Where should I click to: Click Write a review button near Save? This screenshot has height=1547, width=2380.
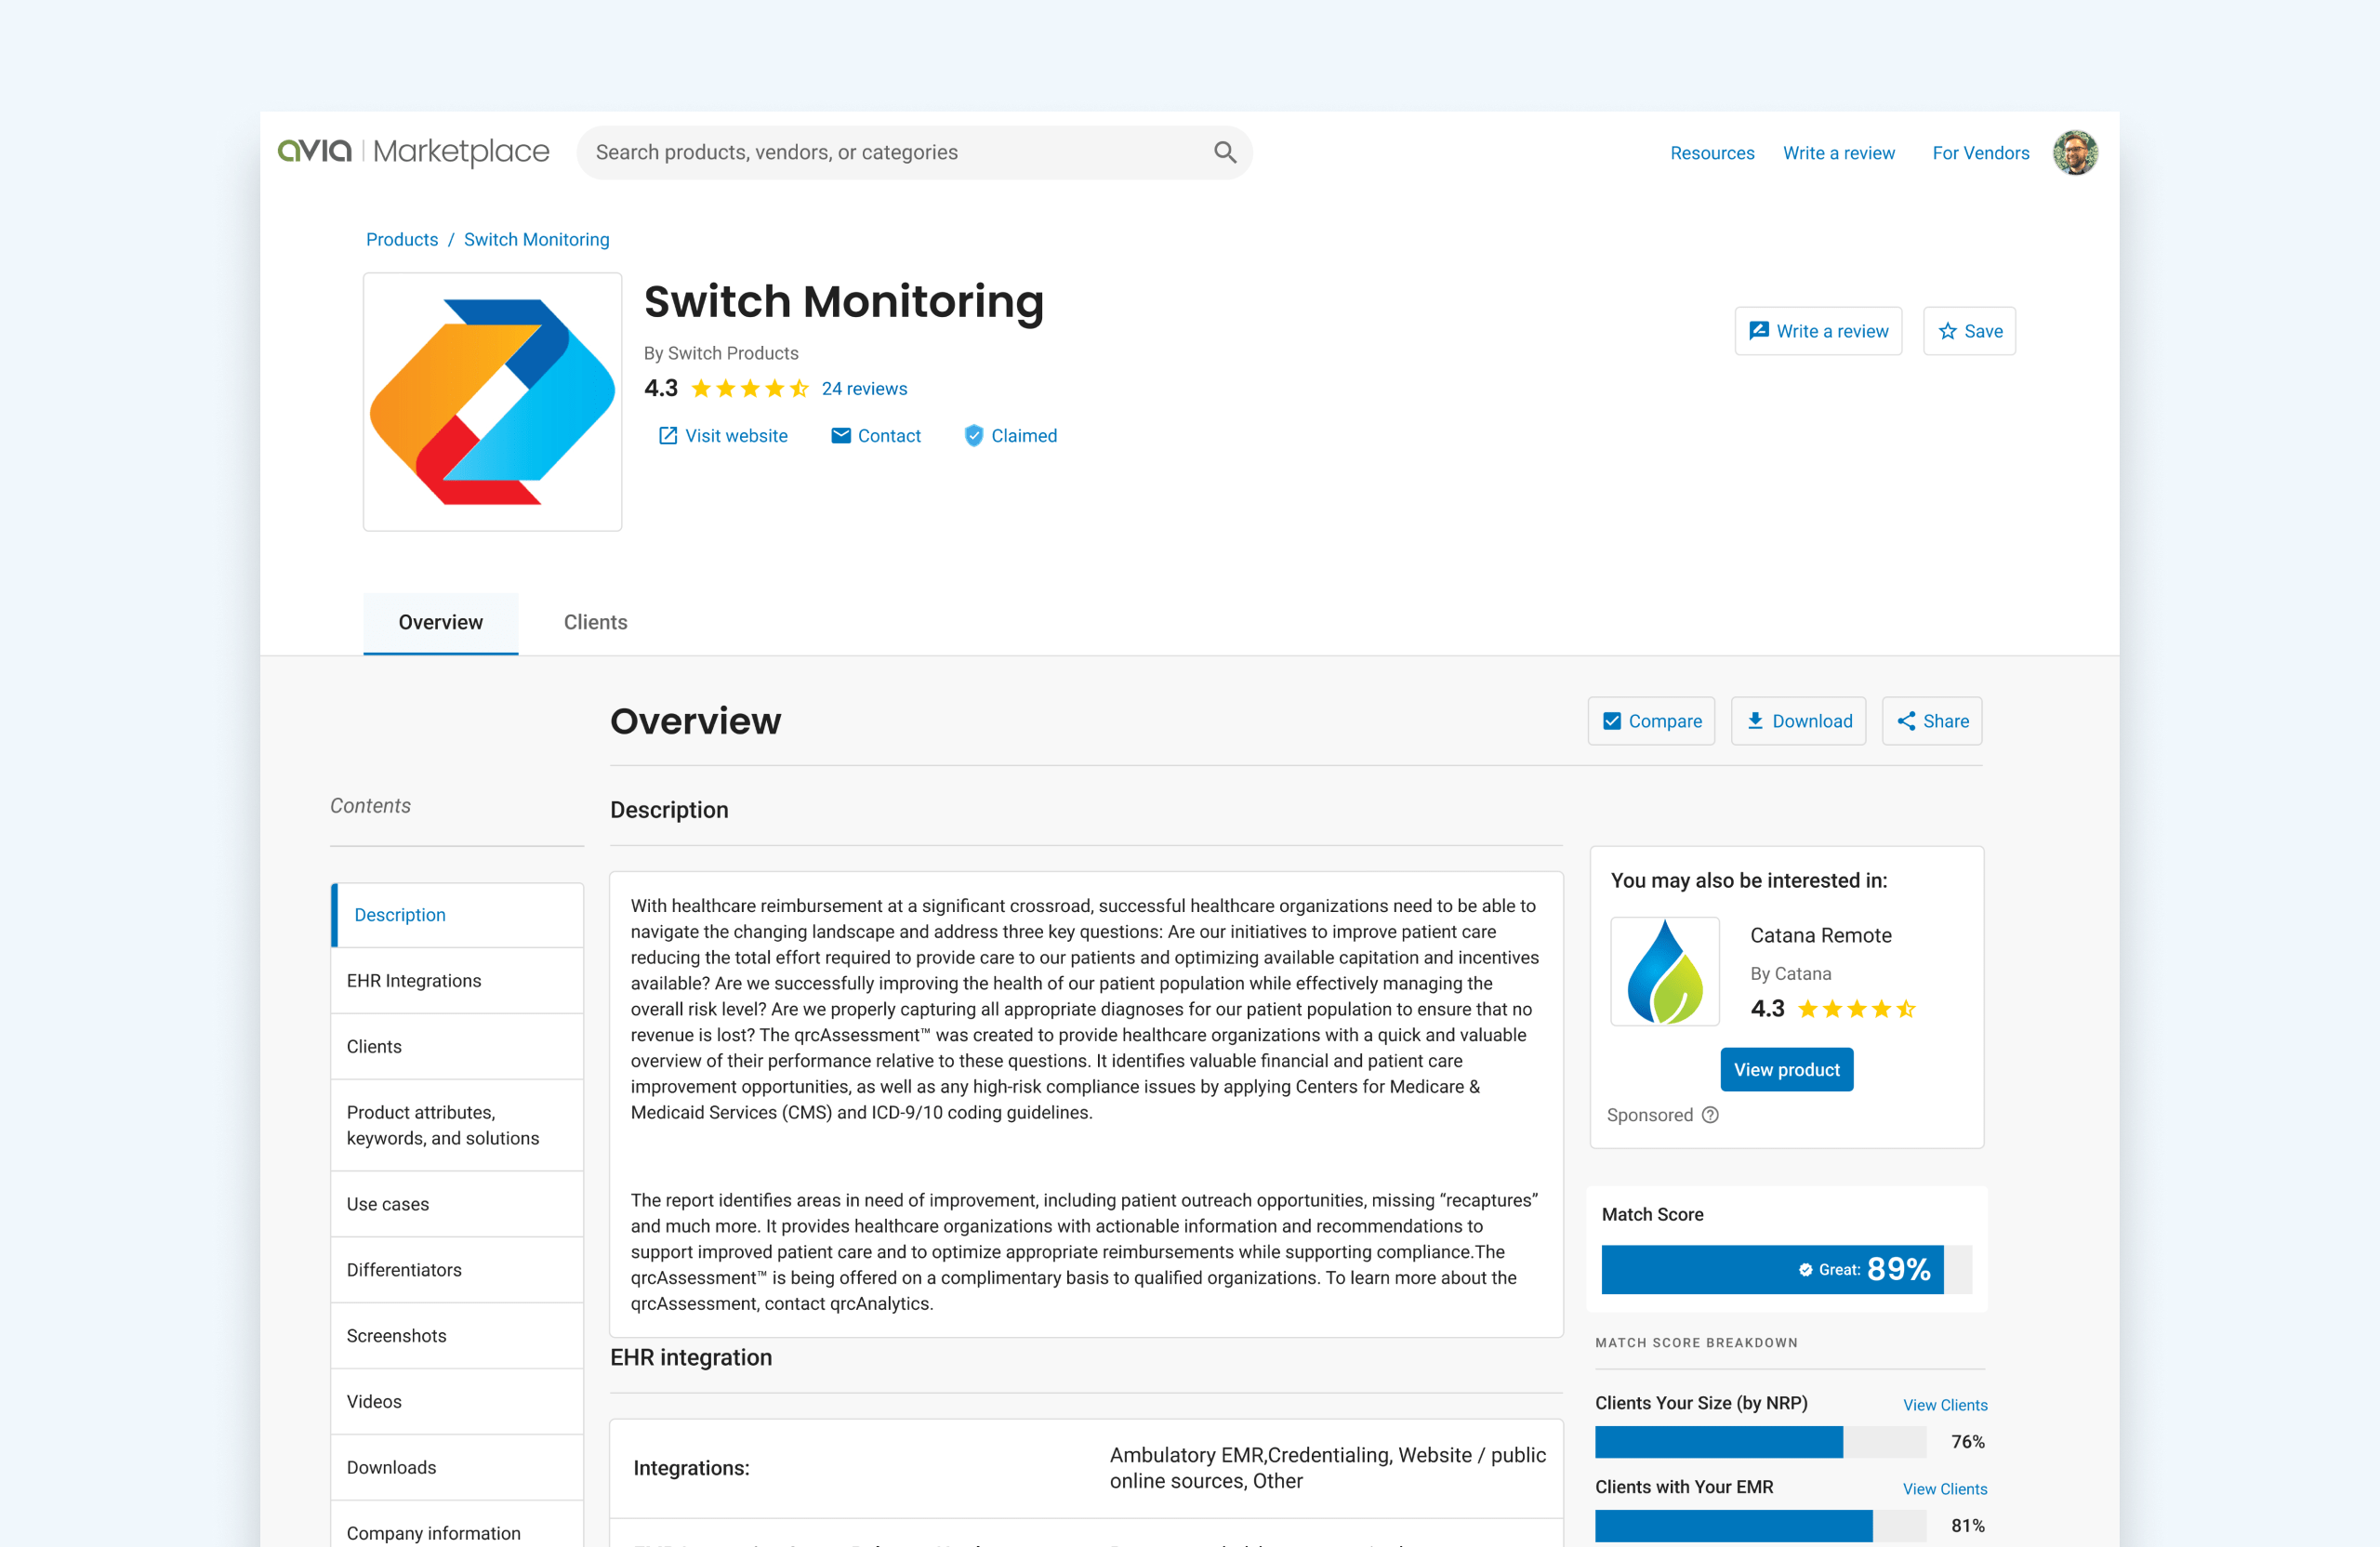click(x=1817, y=331)
